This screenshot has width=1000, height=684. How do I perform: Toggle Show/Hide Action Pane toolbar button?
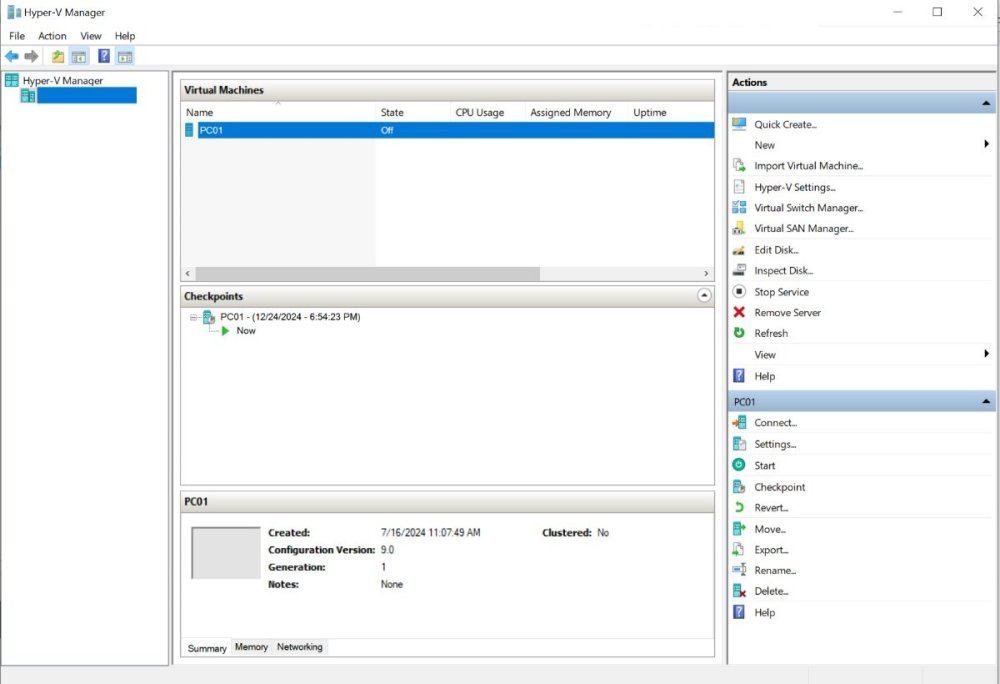coord(125,56)
